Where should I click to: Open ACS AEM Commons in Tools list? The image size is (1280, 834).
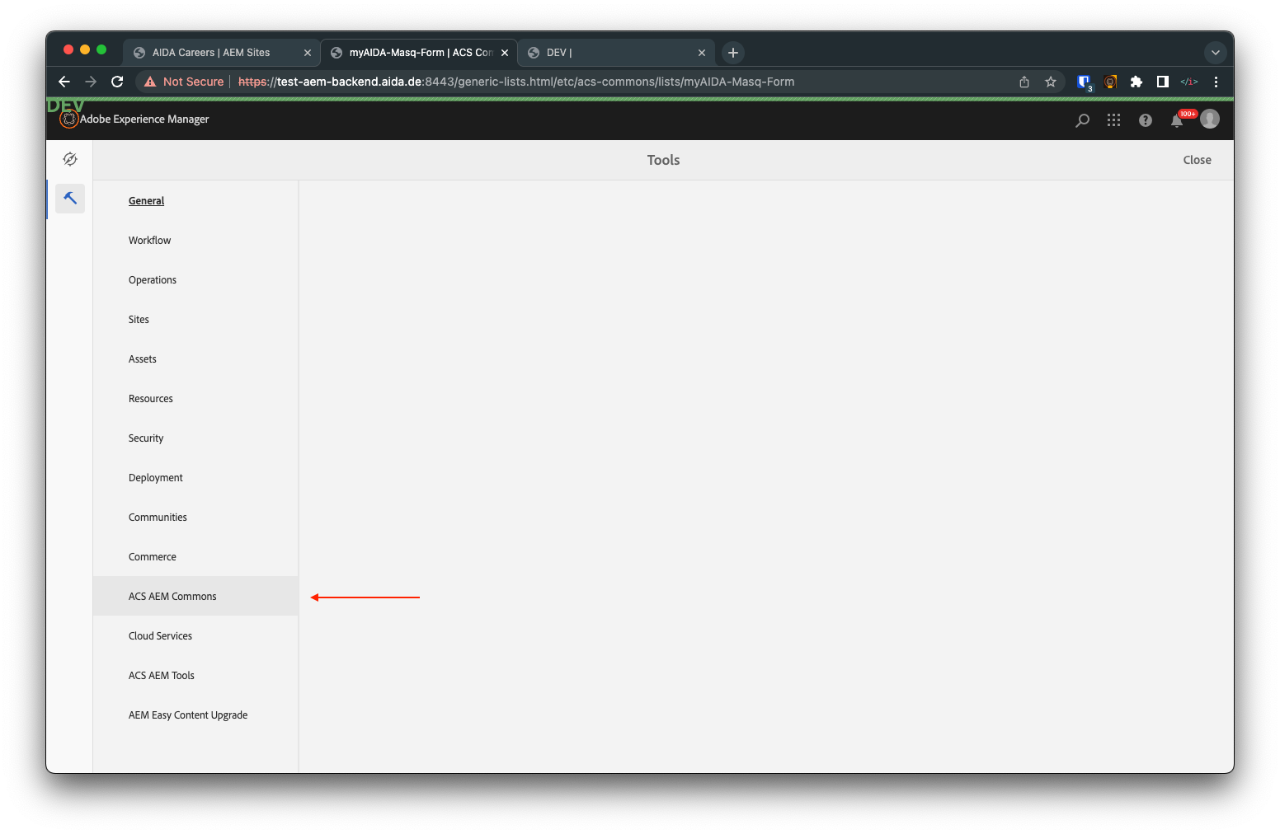point(172,596)
